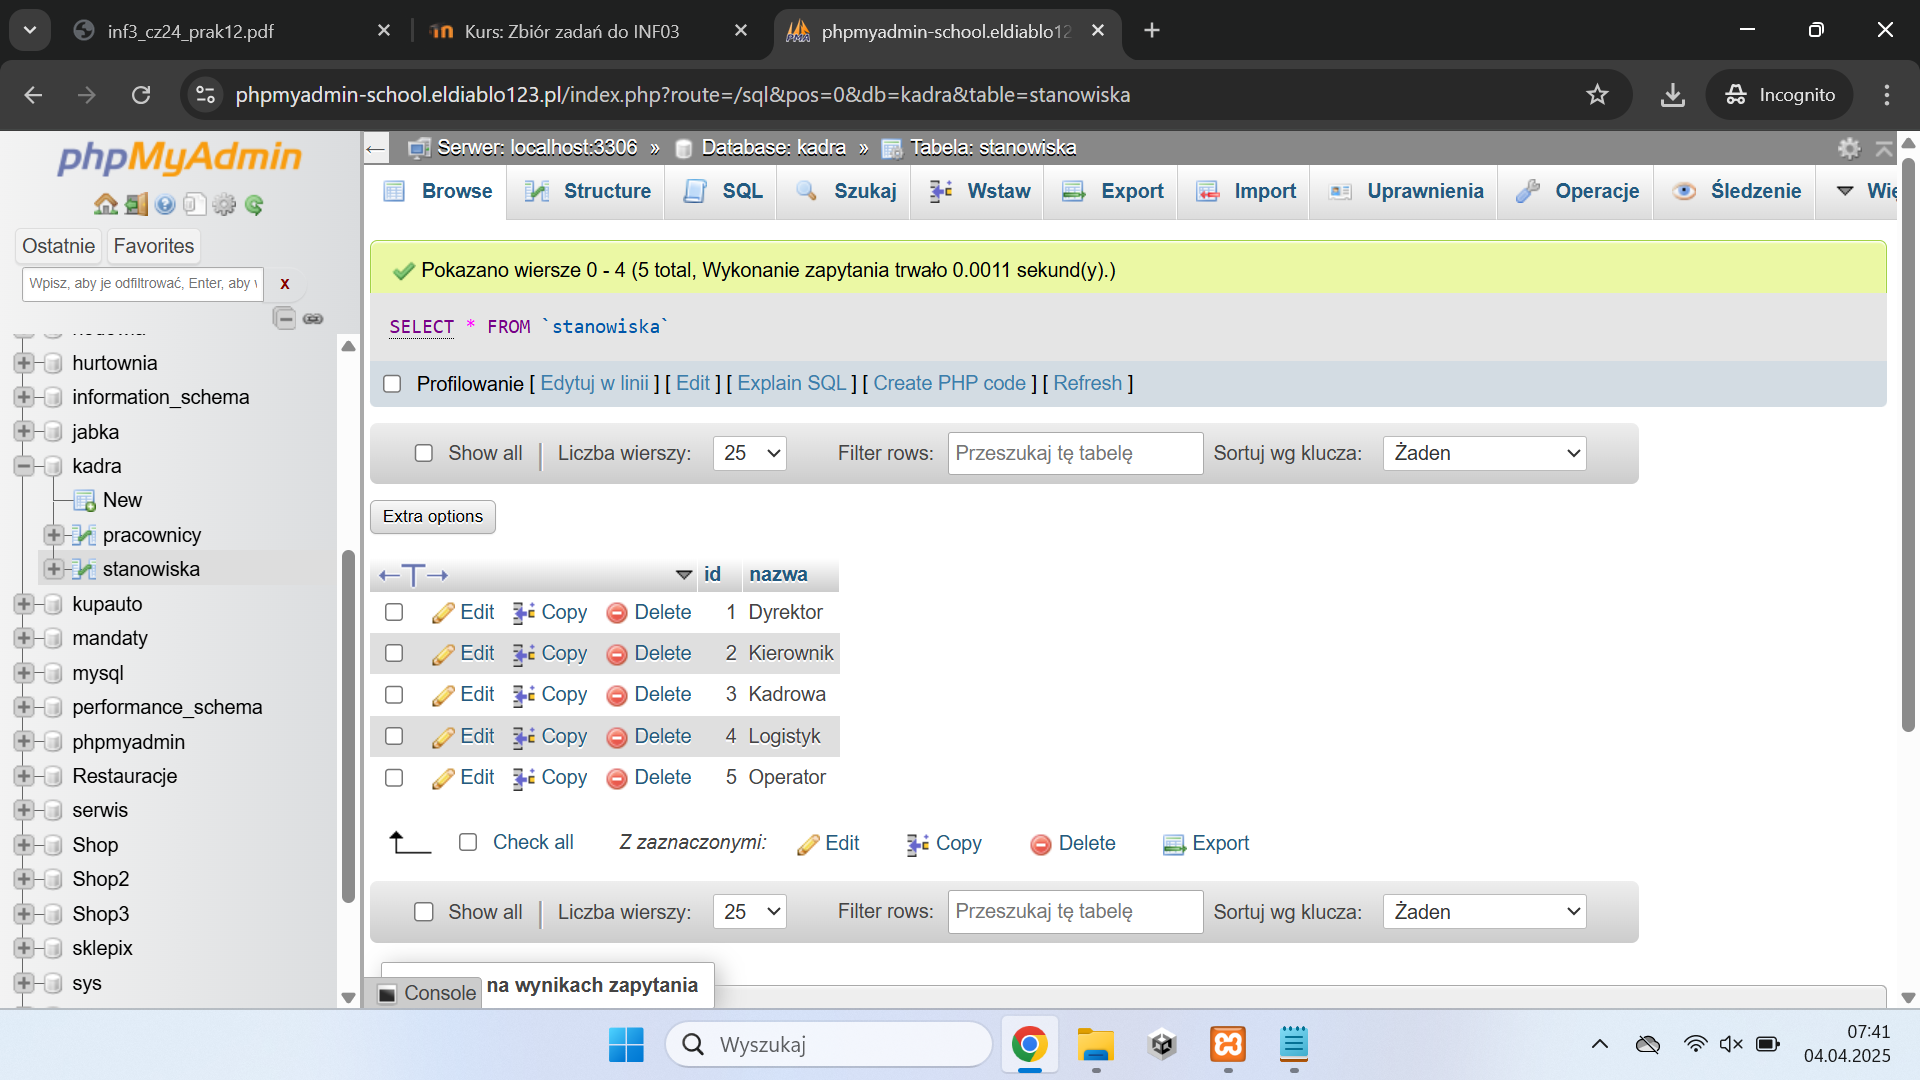Click the Delete icon for Kadrowa row
The width and height of the screenshot is (1920, 1080).
617,695
